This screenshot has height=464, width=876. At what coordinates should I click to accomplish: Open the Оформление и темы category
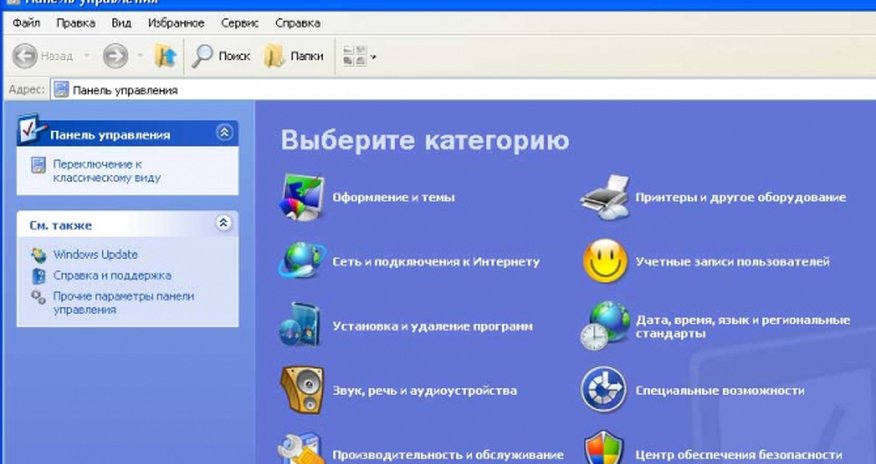393,198
